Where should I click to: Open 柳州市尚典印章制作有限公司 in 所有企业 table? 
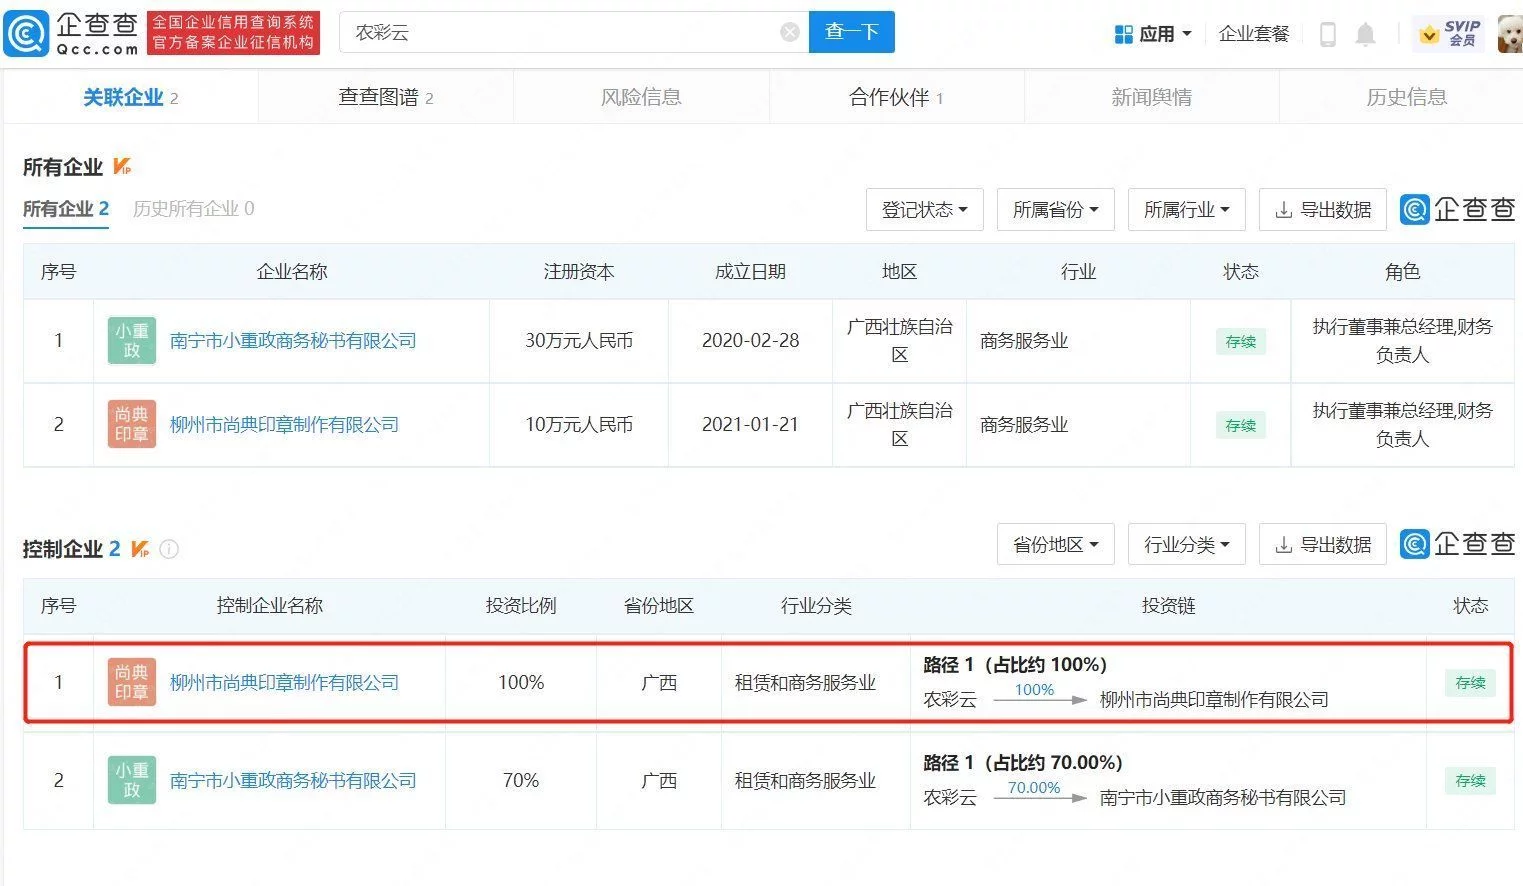(284, 425)
